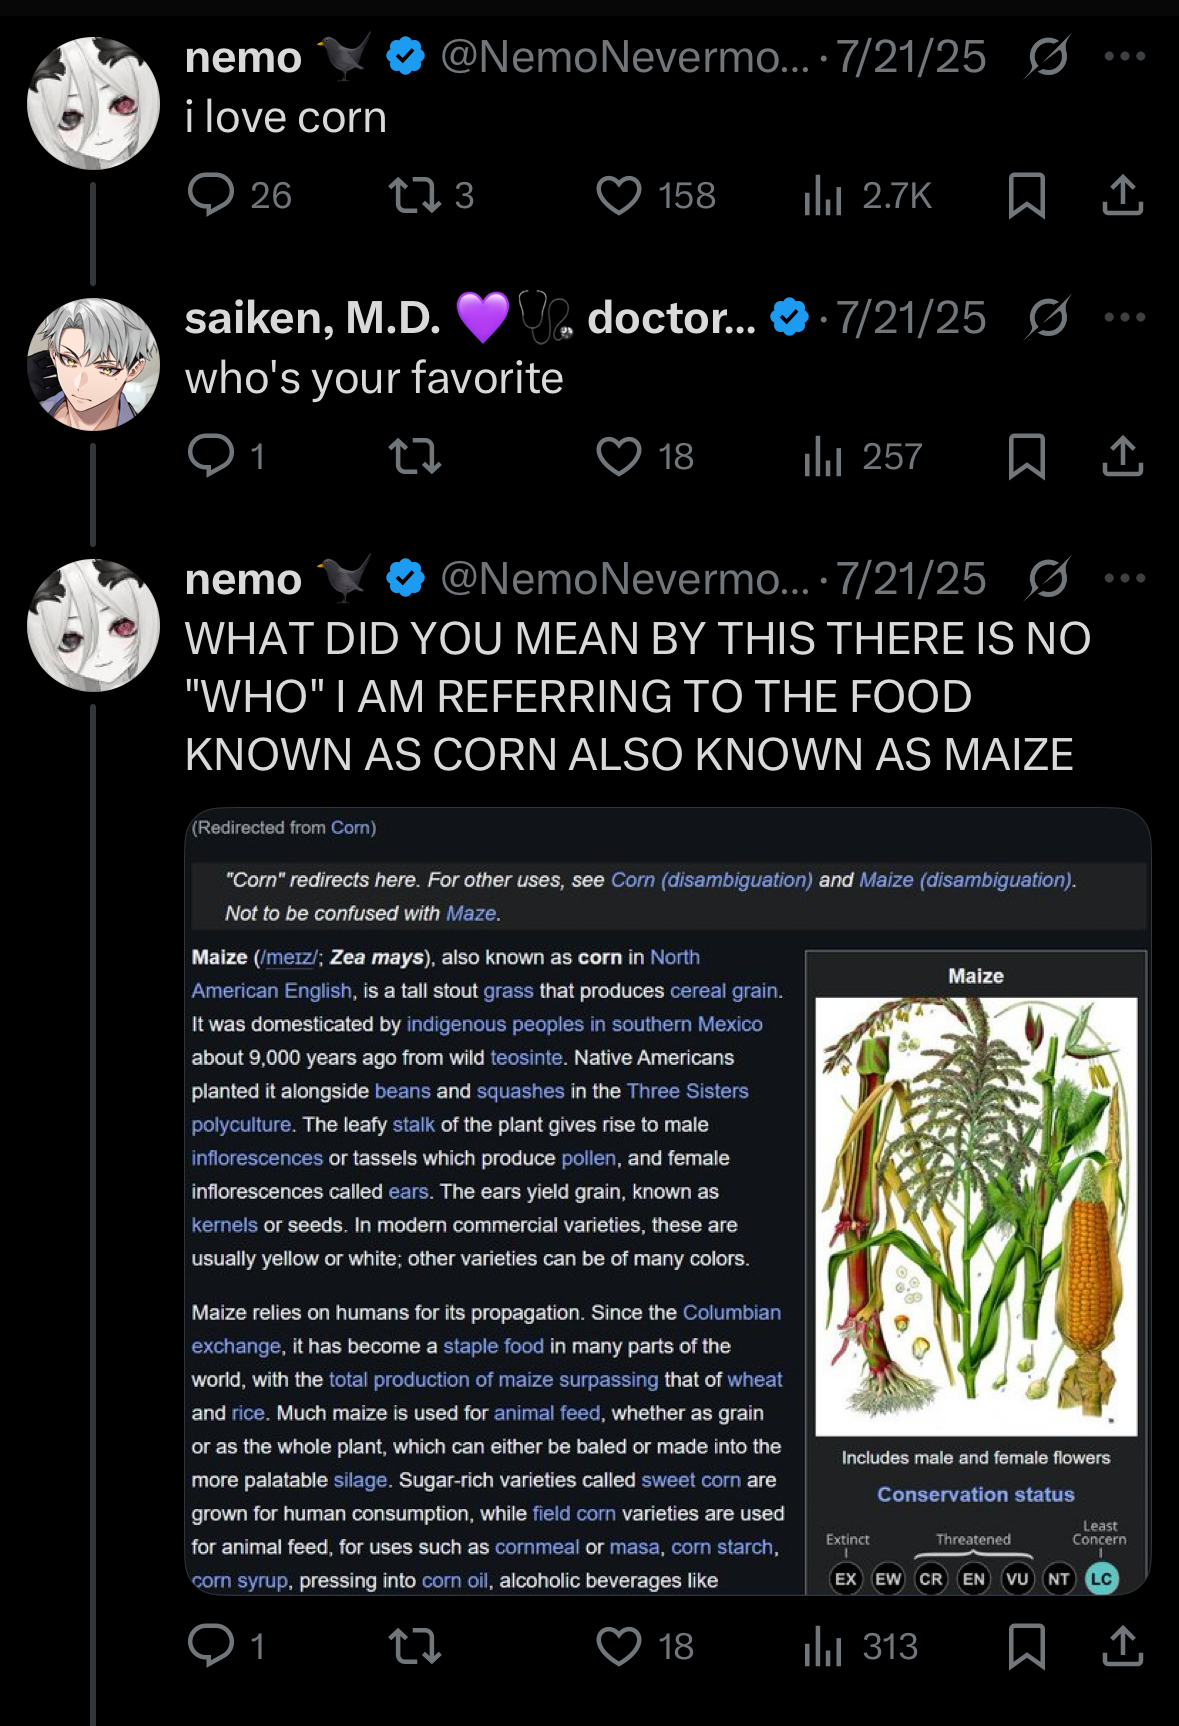
Task: Share the "i love corn" post
Action: (x=1122, y=195)
